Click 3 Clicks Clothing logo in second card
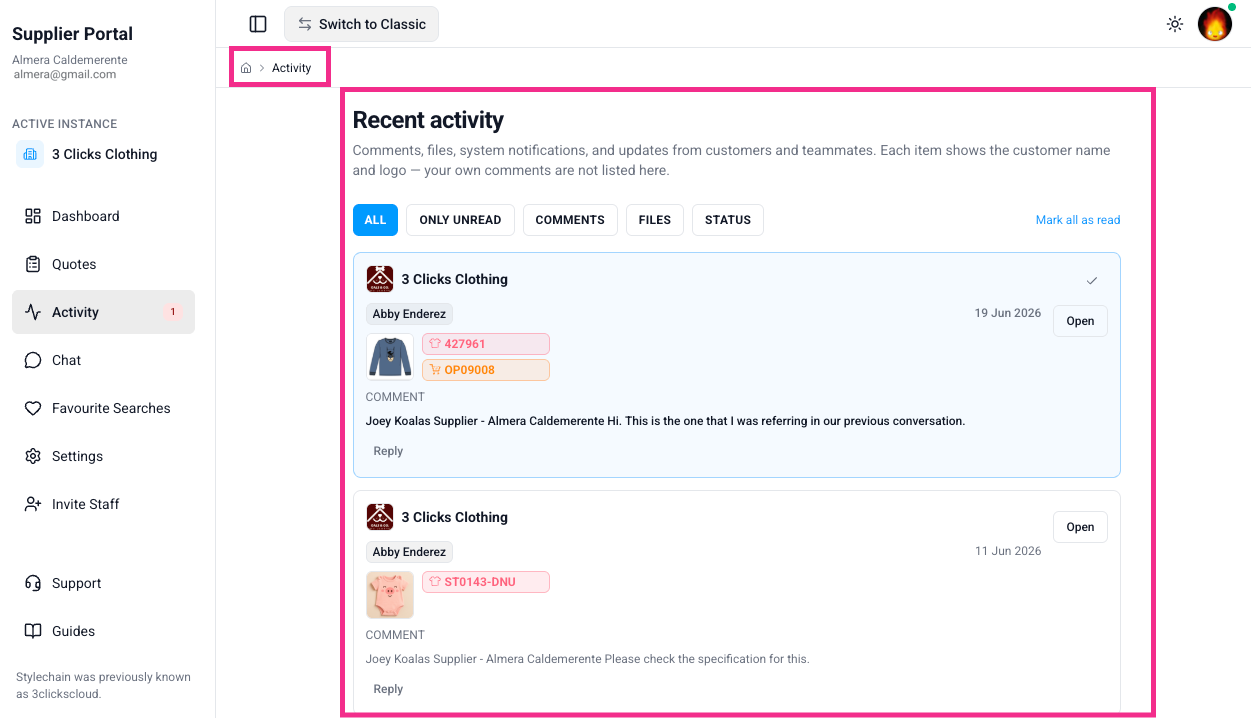 point(380,517)
